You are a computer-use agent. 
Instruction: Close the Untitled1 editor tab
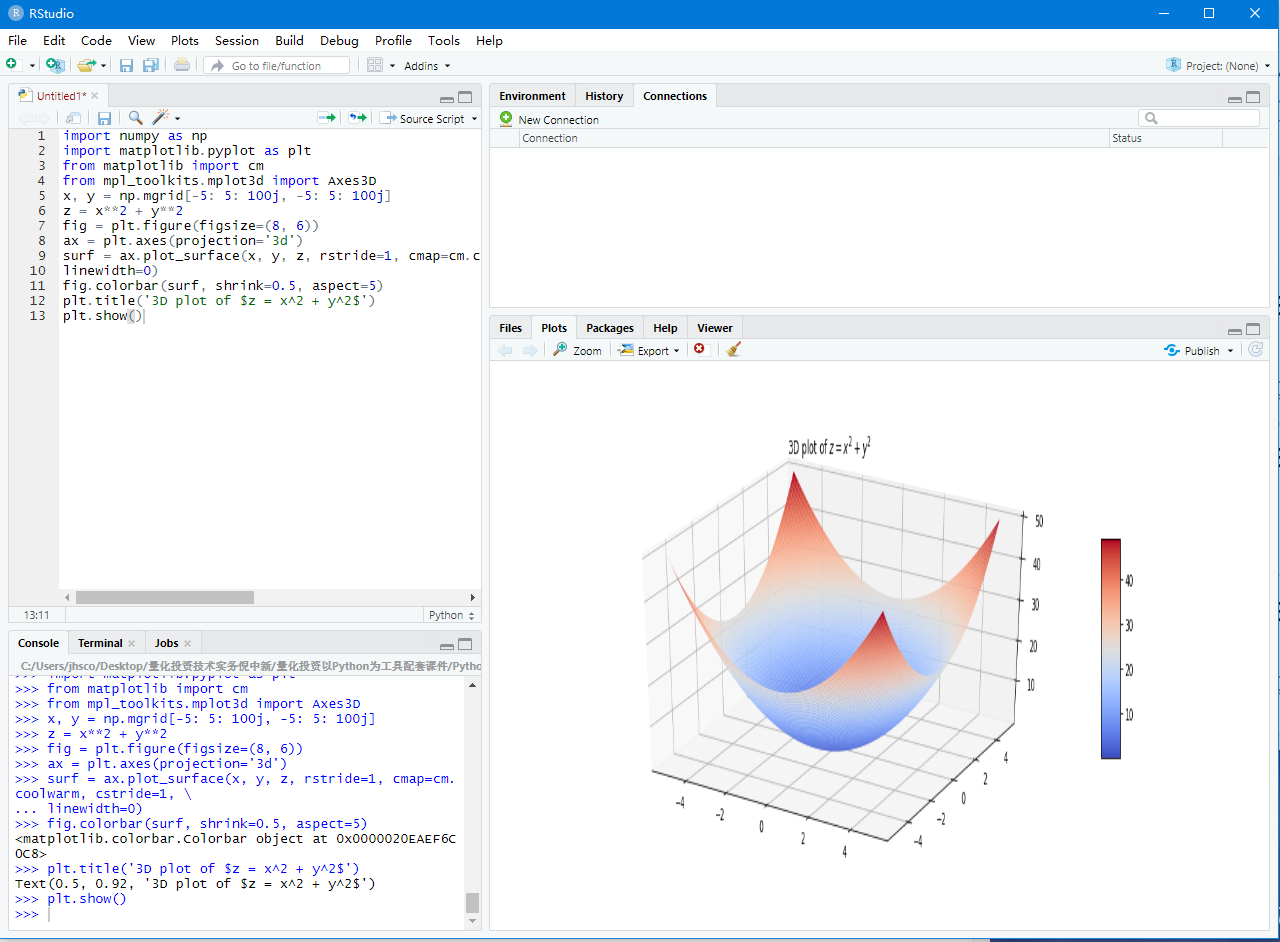point(95,96)
